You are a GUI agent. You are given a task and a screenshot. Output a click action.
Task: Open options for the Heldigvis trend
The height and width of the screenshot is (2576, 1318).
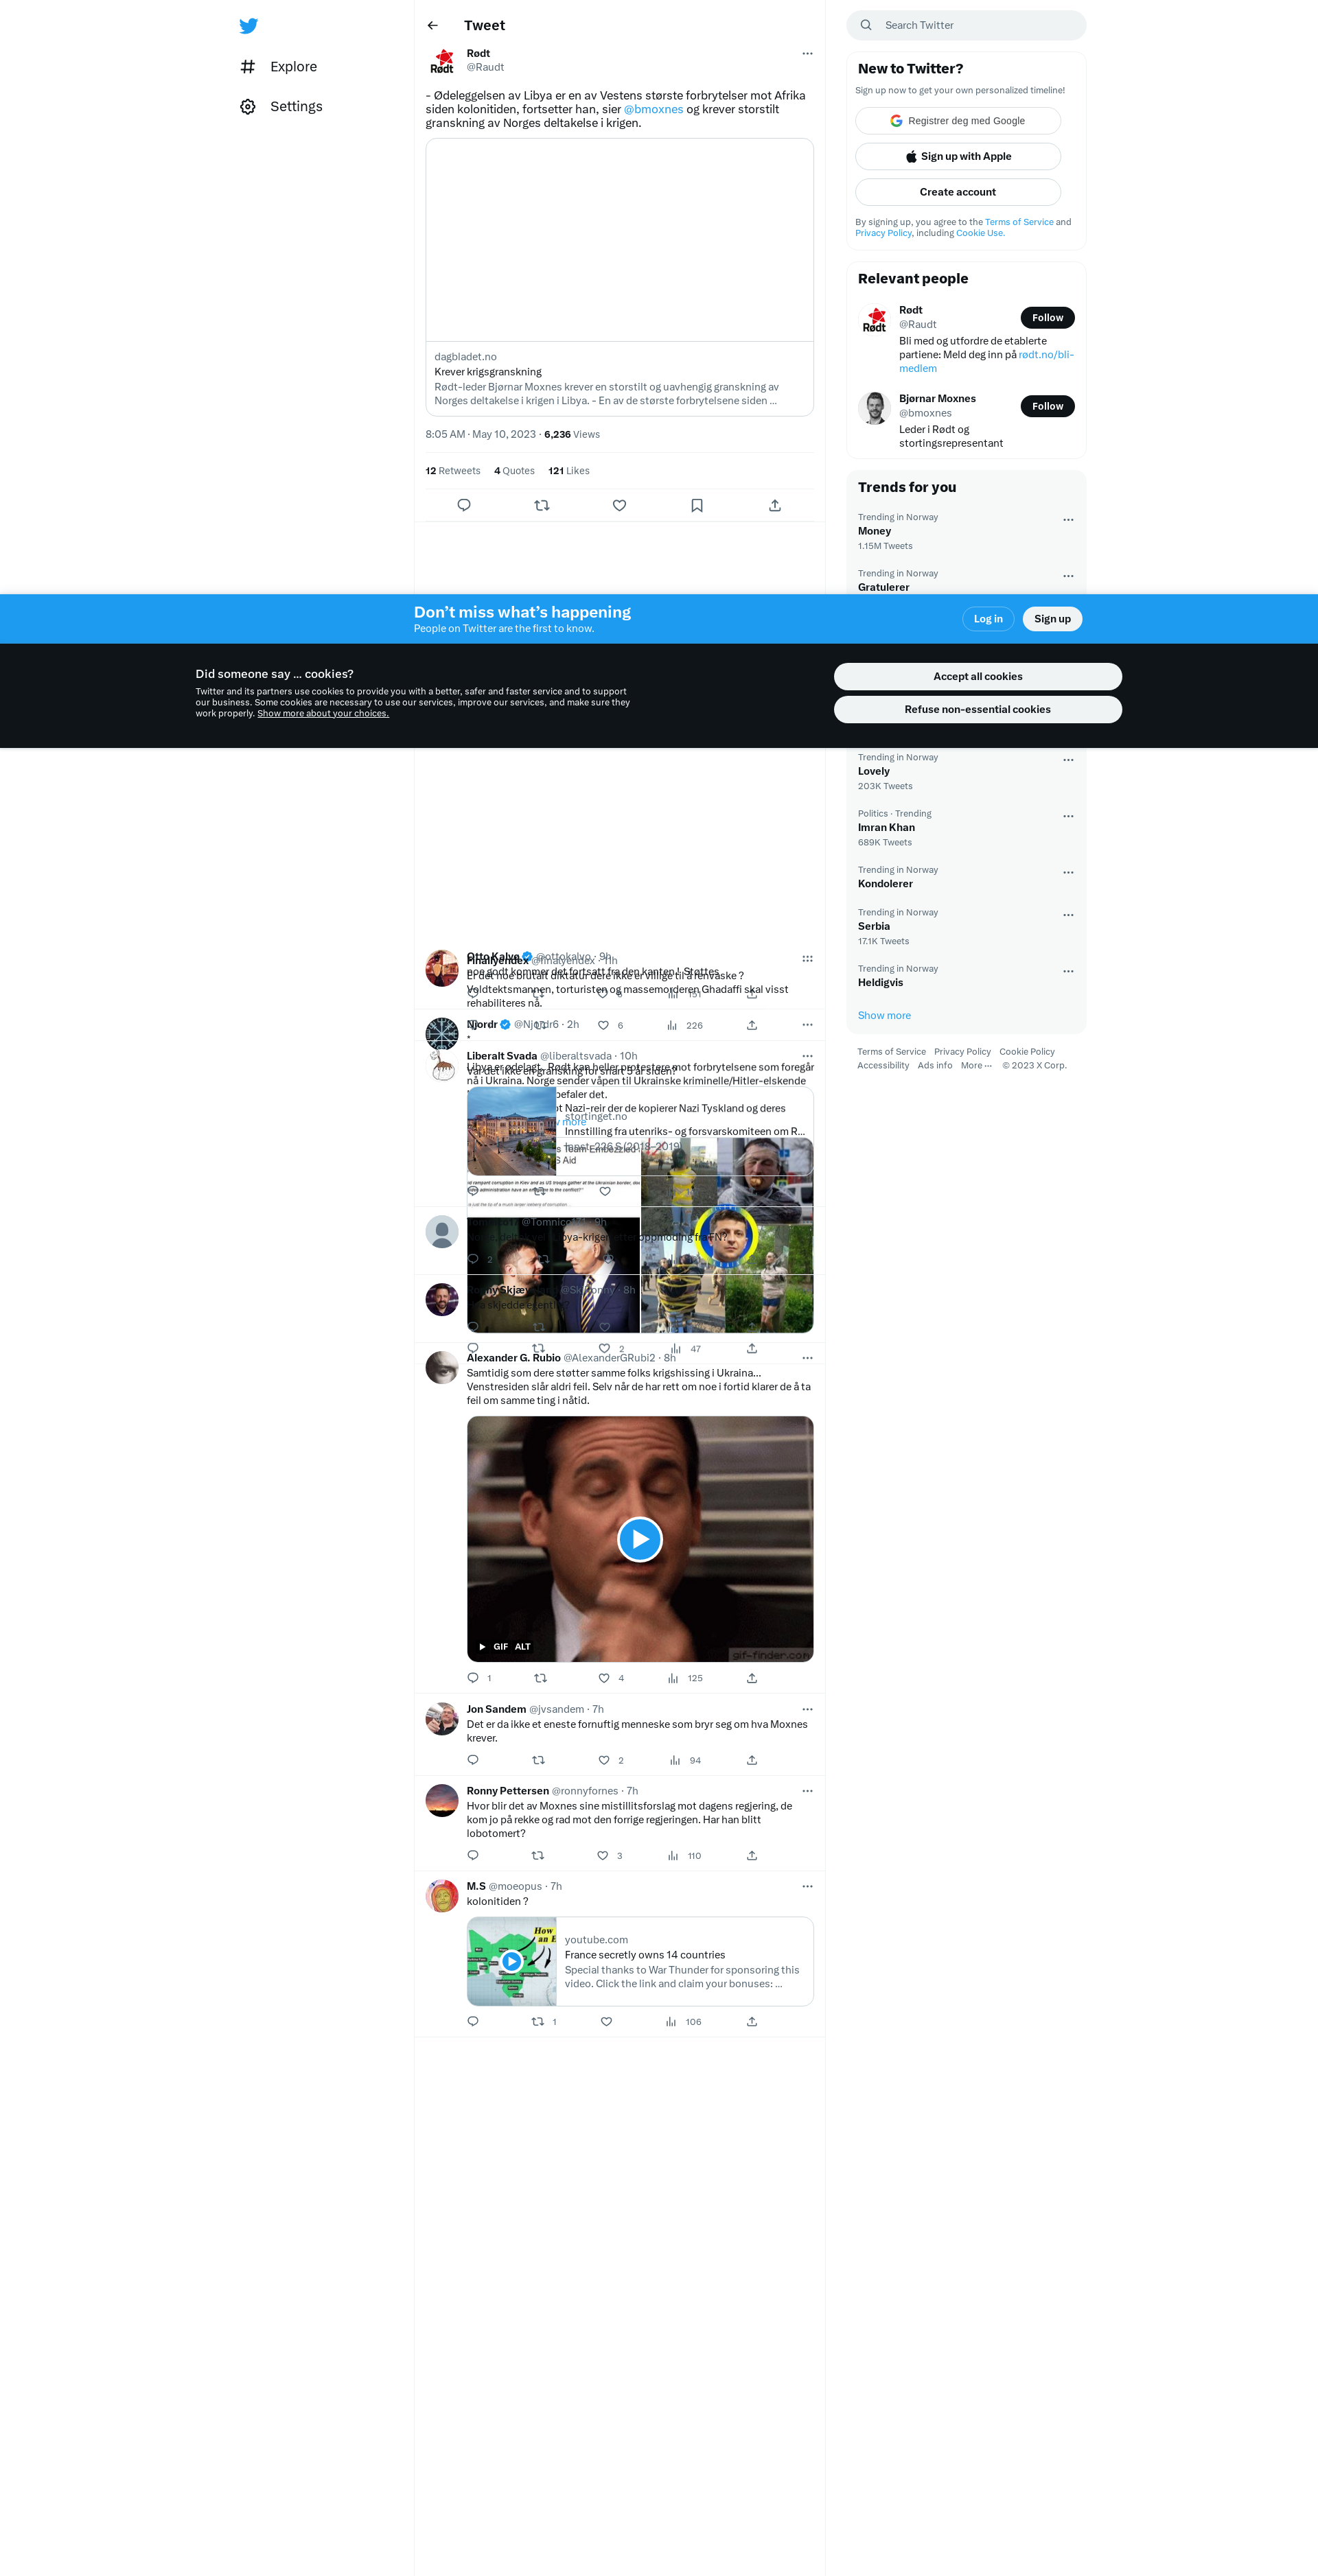1068,972
